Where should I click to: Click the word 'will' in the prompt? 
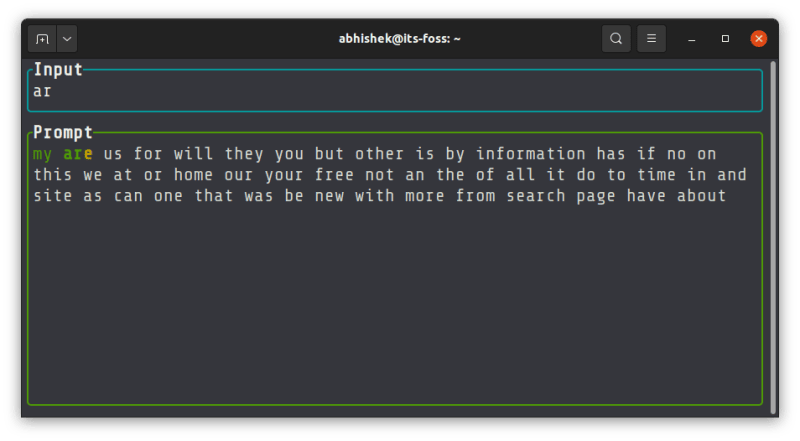pyautogui.click(x=193, y=154)
